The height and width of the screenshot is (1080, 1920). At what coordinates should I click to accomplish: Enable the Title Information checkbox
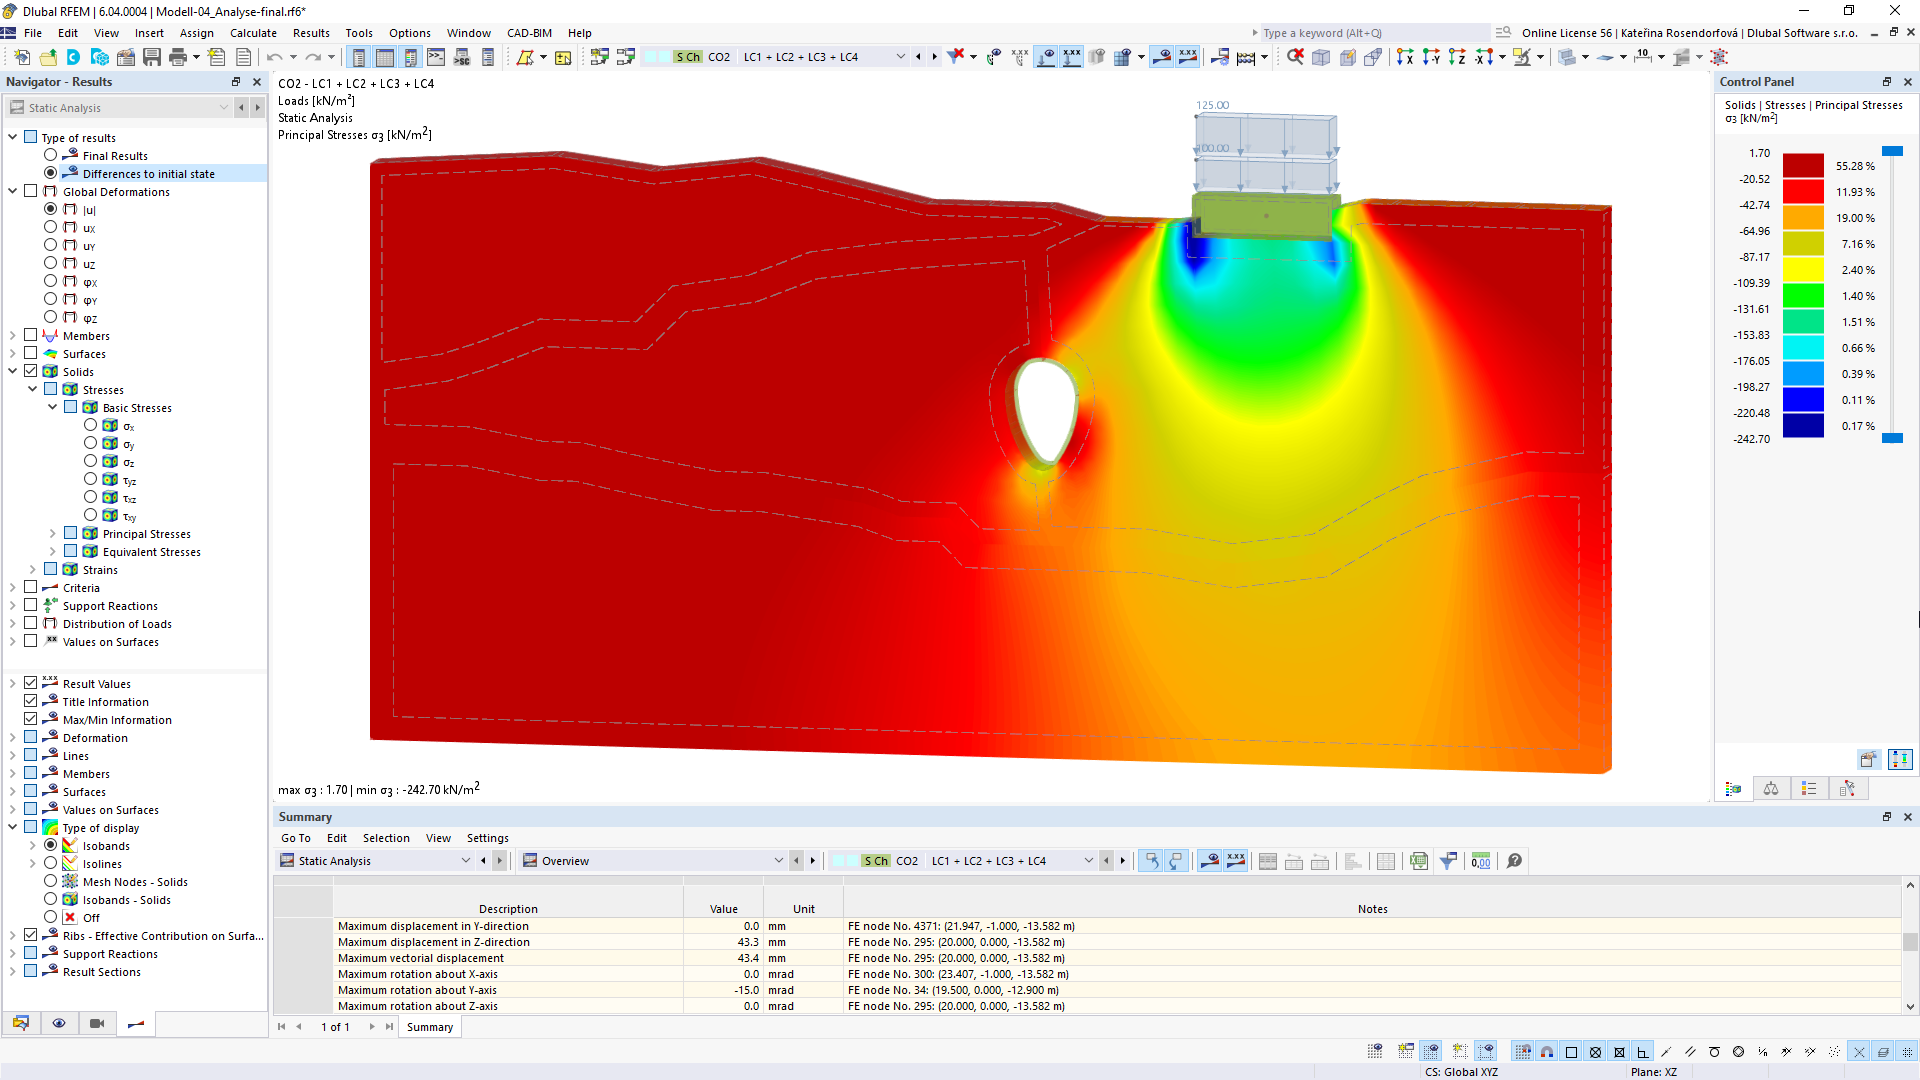[32, 700]
